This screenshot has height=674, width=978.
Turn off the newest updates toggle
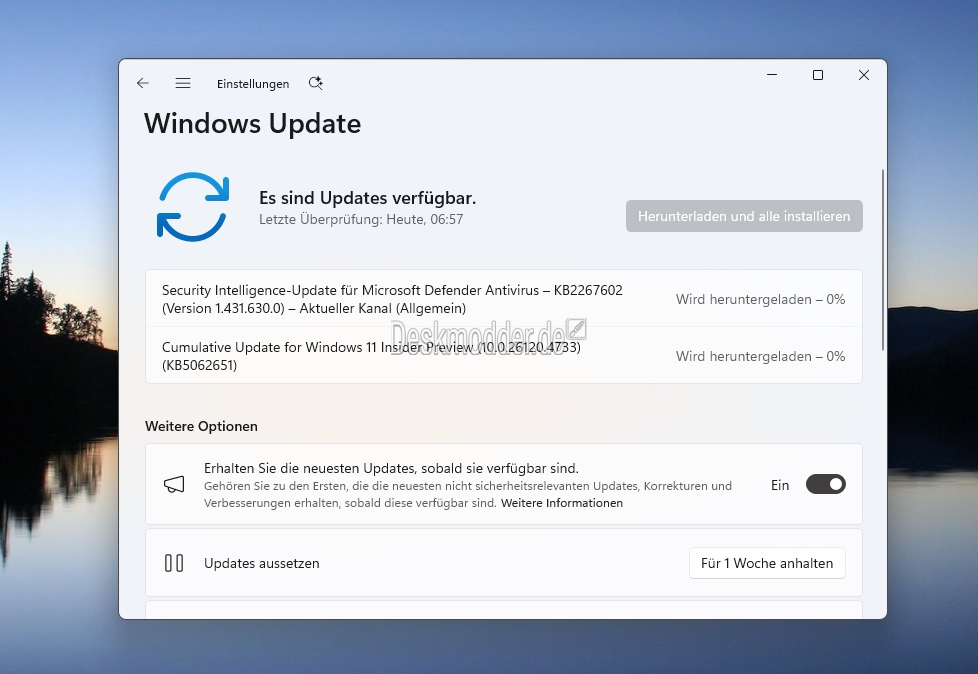[825, 484]
